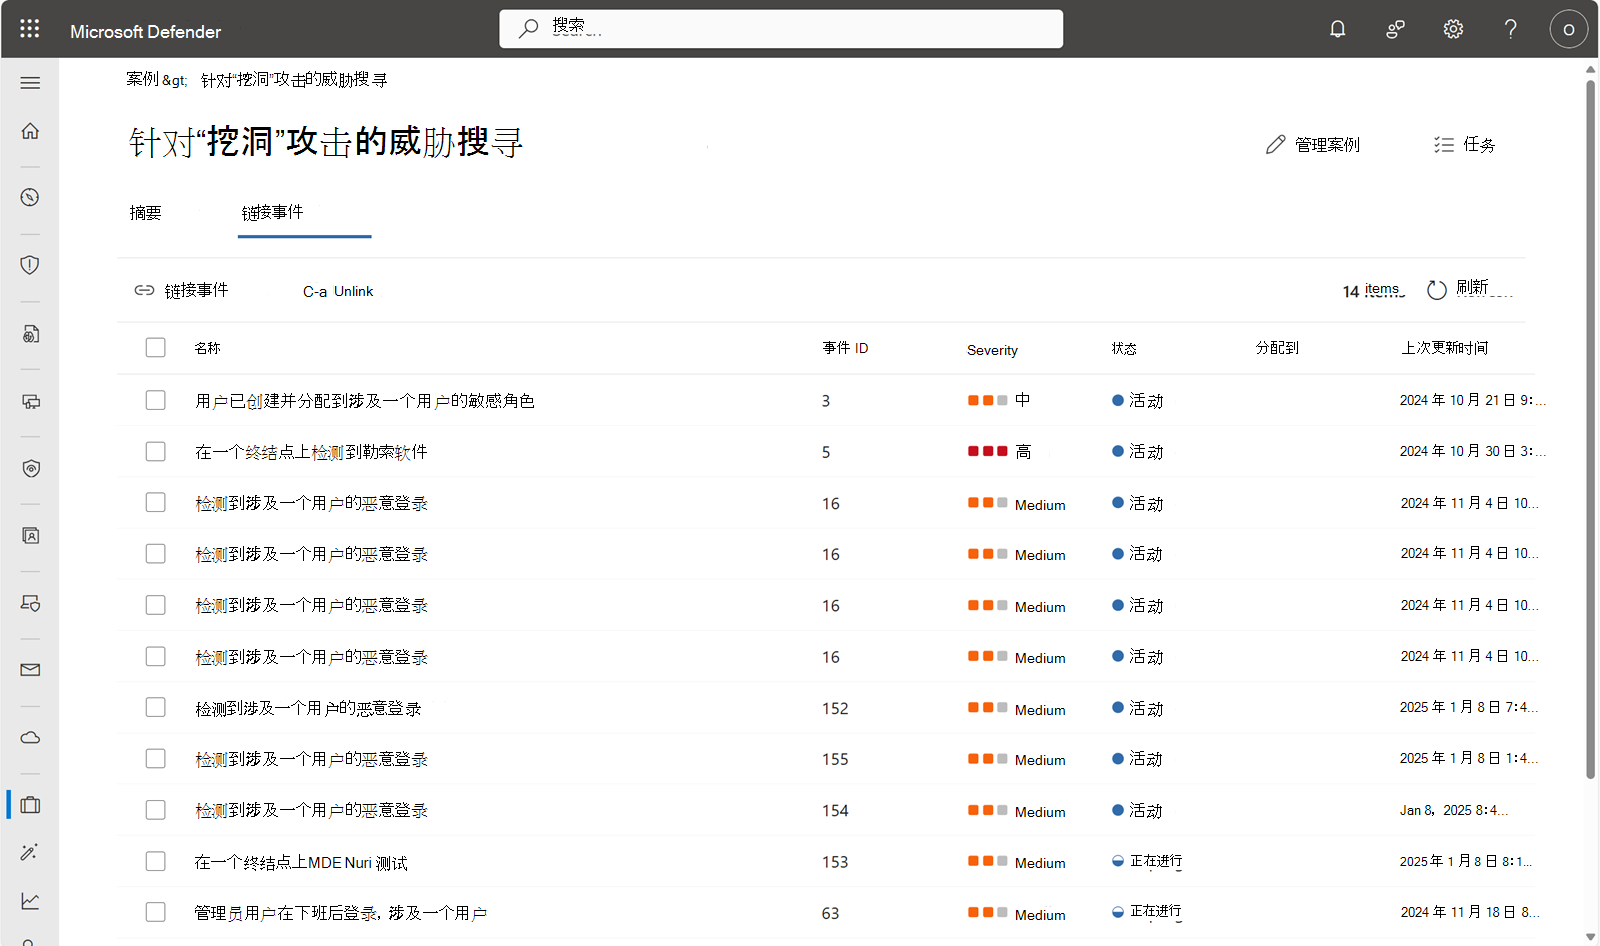The height and width of the screenshot is (946, 1600).
Task: Click the 刷新 button to reload items
Action: (1468, 289)
